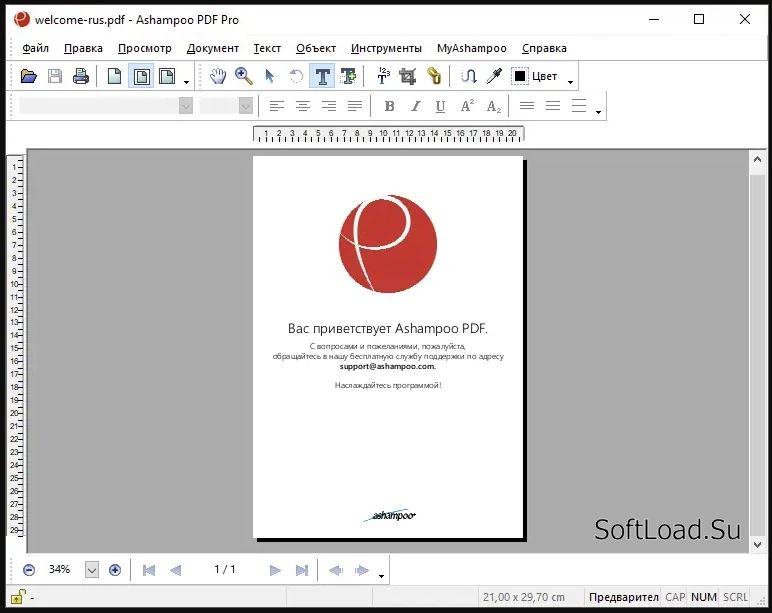Click the previous view back arrow
This screenshot has height=613, width=772.
tap(336, 570)
